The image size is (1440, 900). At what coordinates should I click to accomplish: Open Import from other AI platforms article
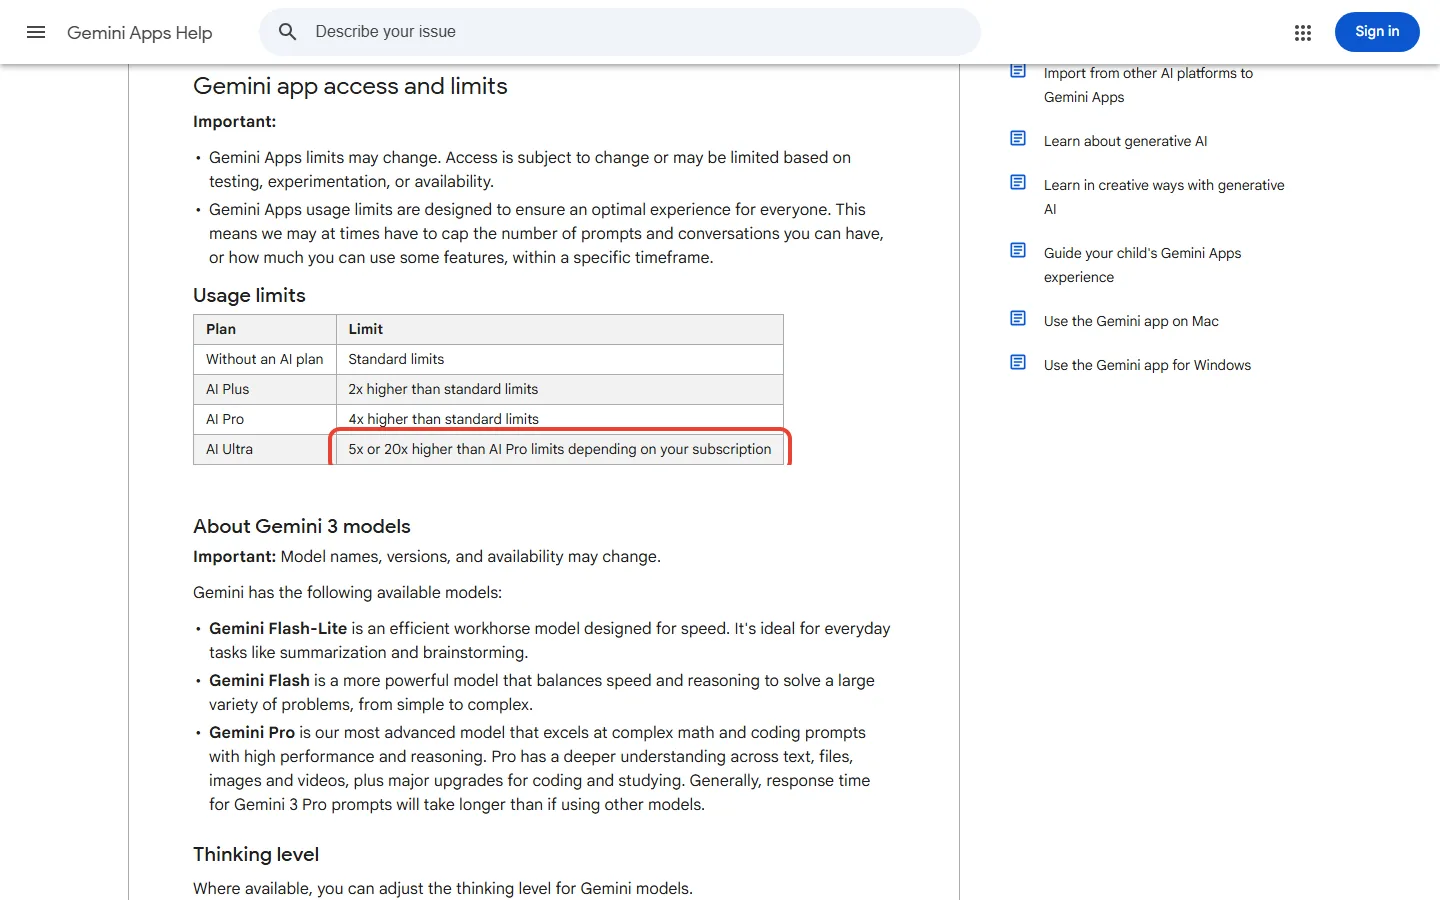point(1148,85)
